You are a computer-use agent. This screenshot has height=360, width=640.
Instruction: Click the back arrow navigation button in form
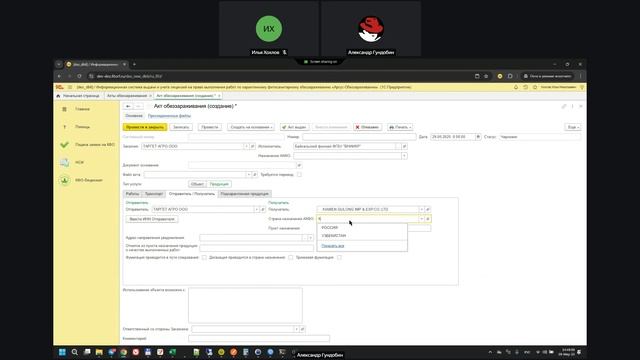tap(128, 106)
